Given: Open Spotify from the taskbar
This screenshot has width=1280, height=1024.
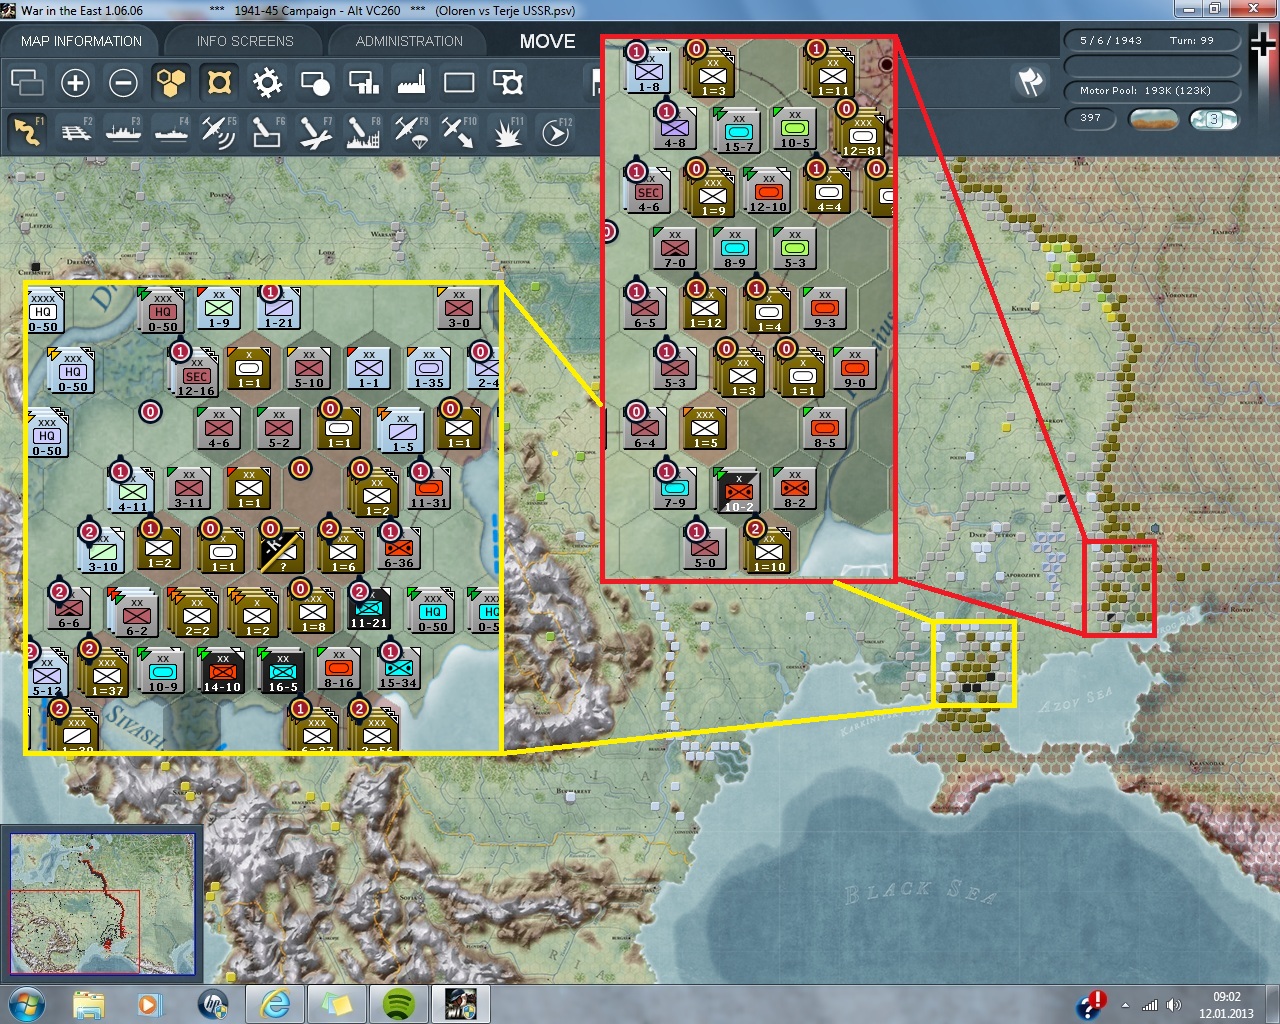Looking at the screenshot, I should pos(399,1004).
